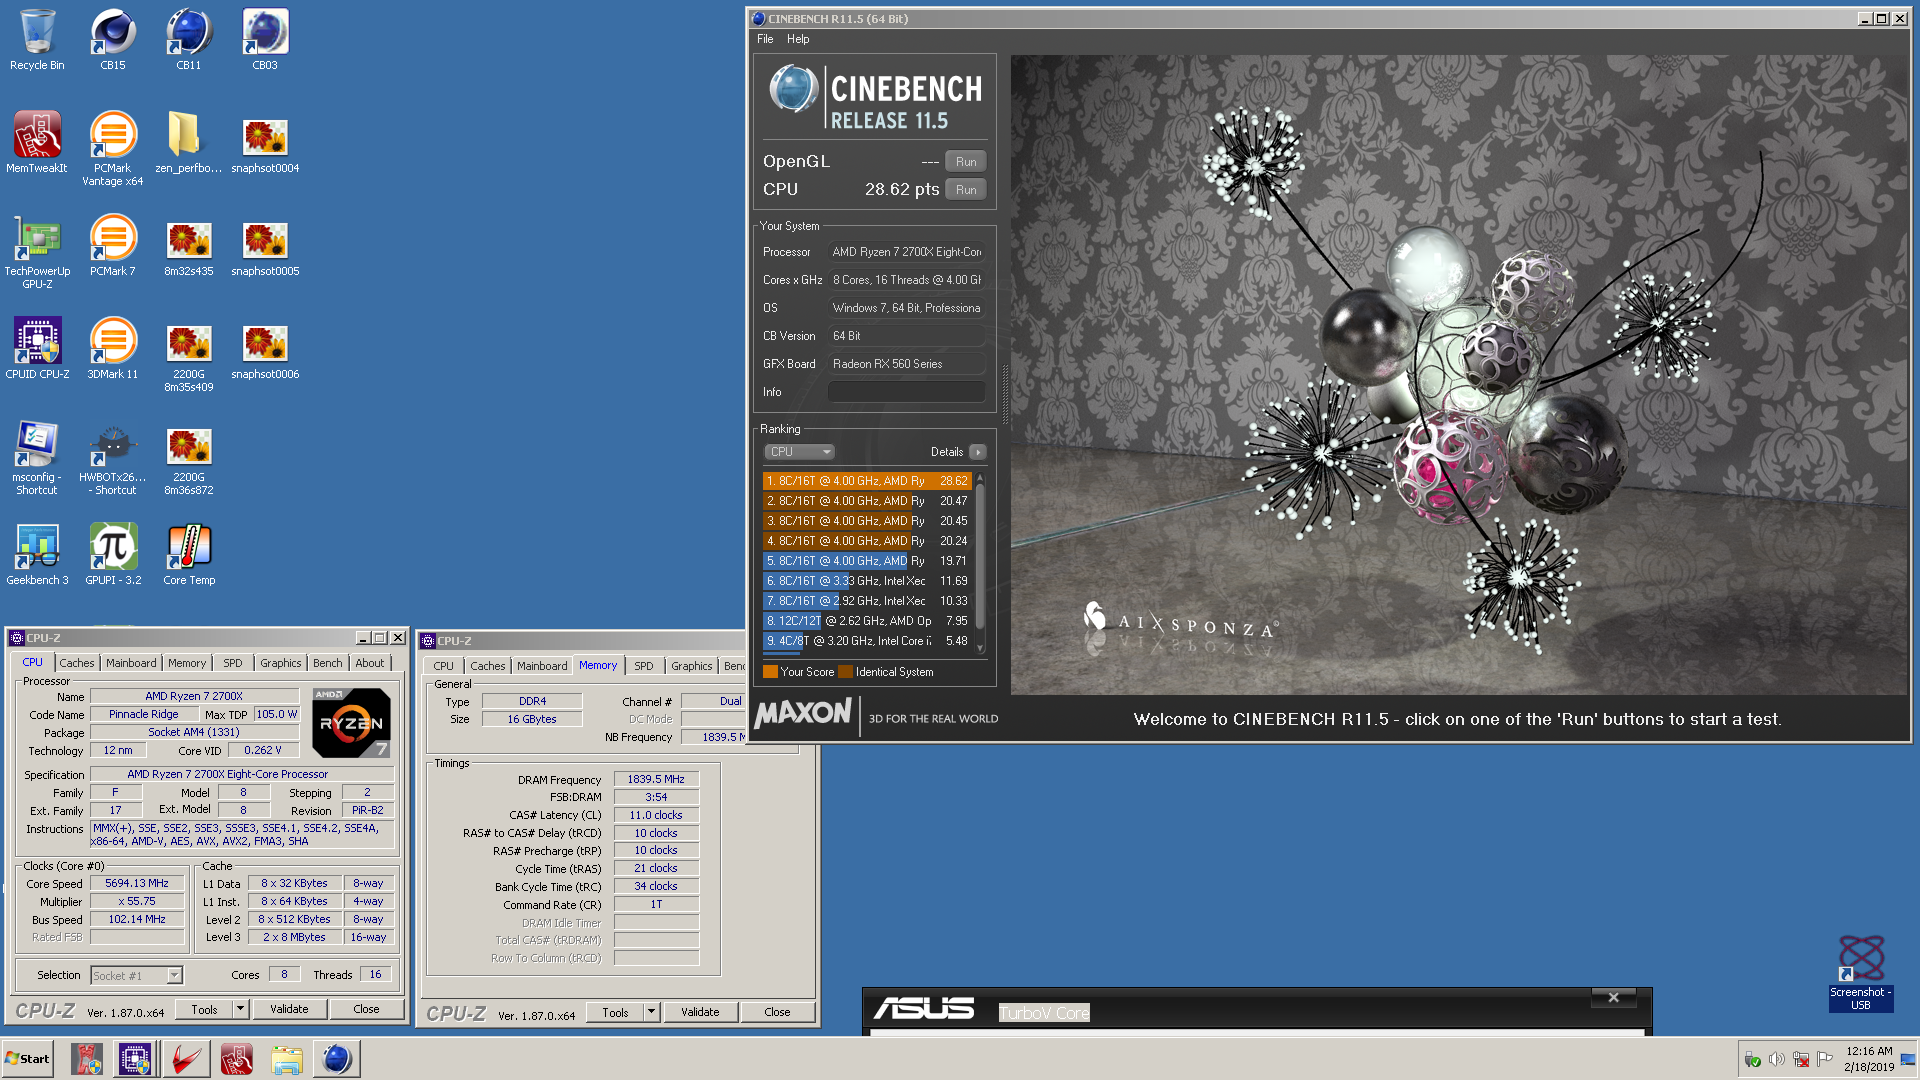Click the Identical System color swatch

(x=845, y=672)
